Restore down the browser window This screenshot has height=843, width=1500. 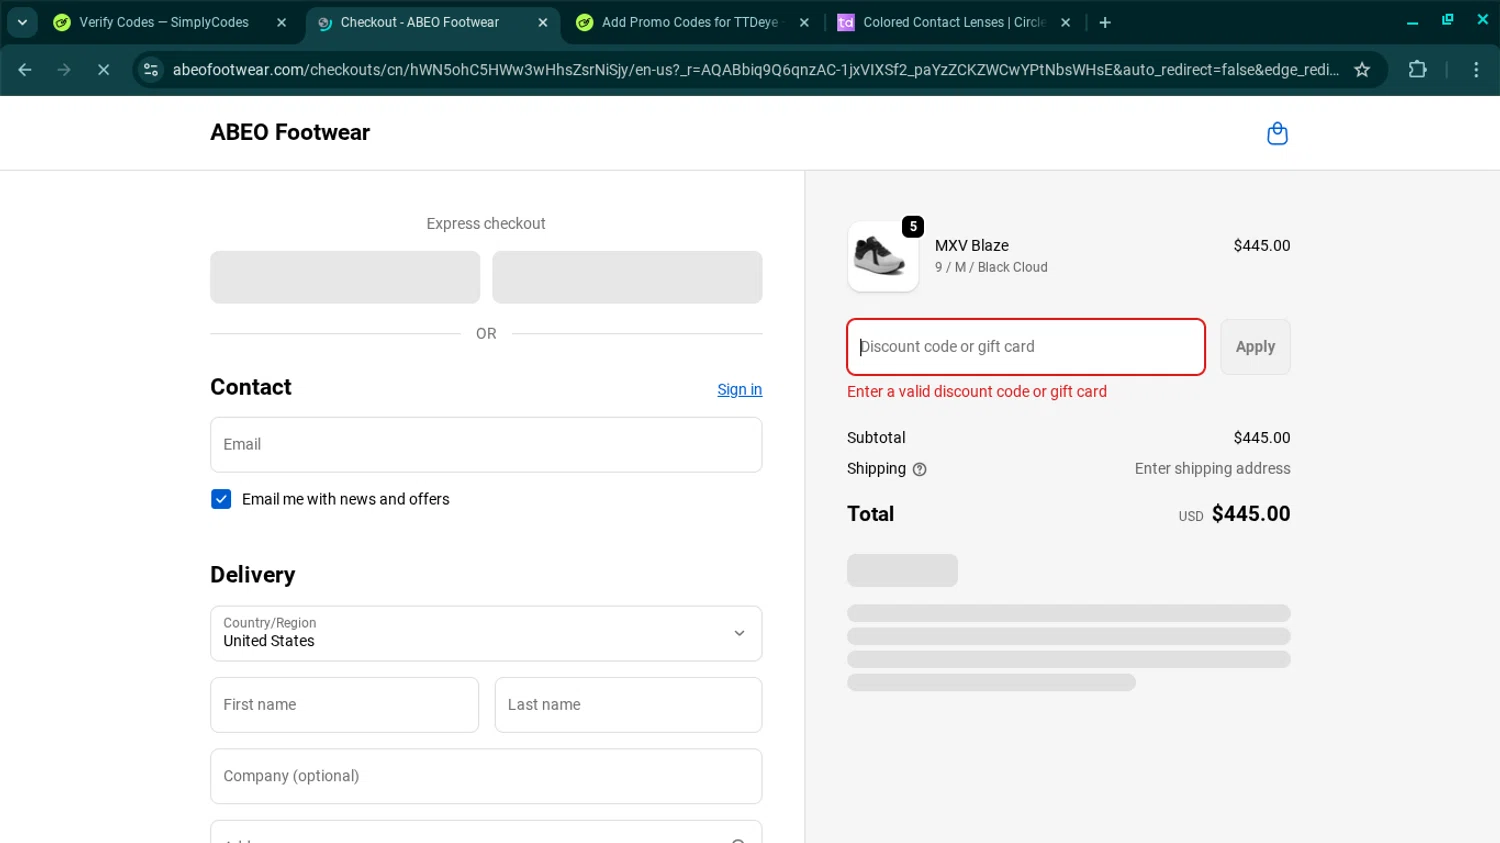(1447, 20)
